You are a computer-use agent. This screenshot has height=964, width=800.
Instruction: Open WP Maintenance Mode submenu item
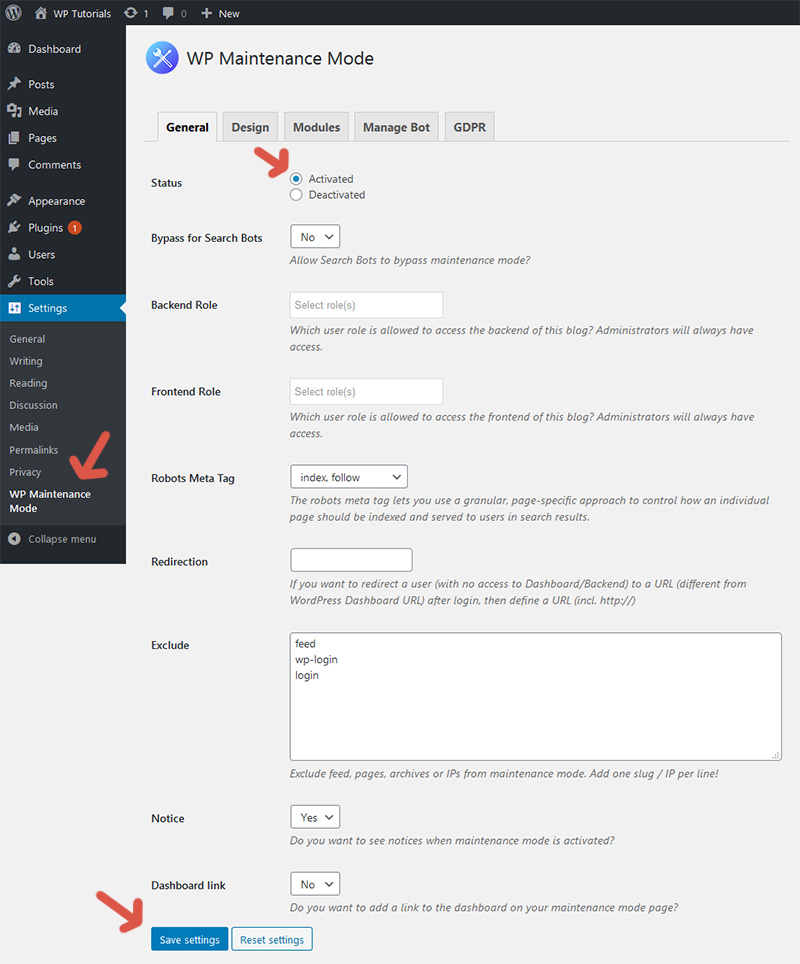coord(50,501)
